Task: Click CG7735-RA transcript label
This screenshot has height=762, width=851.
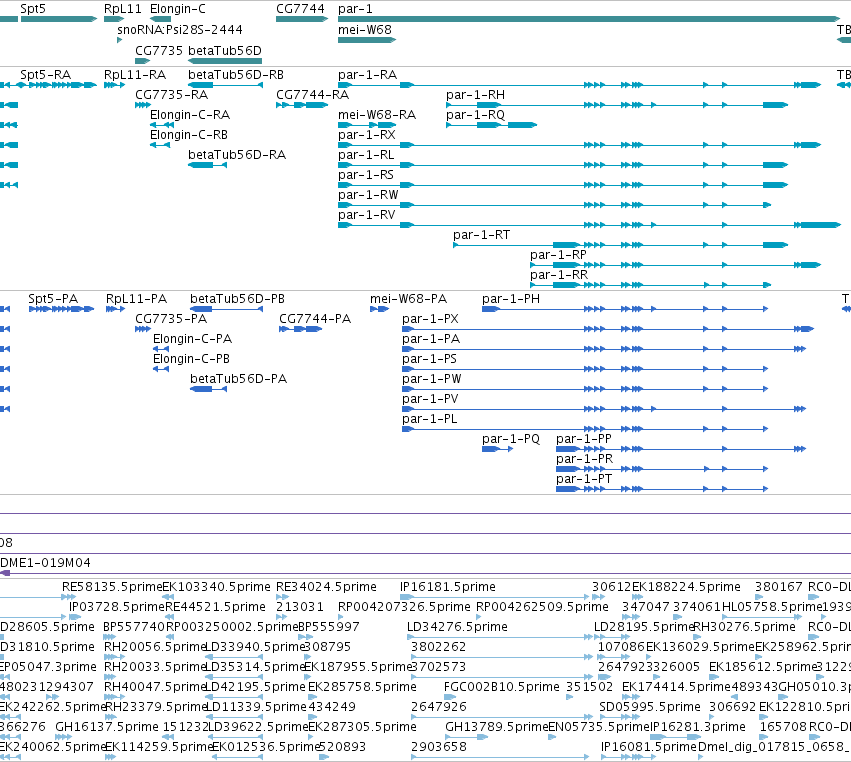Action: 172,94
